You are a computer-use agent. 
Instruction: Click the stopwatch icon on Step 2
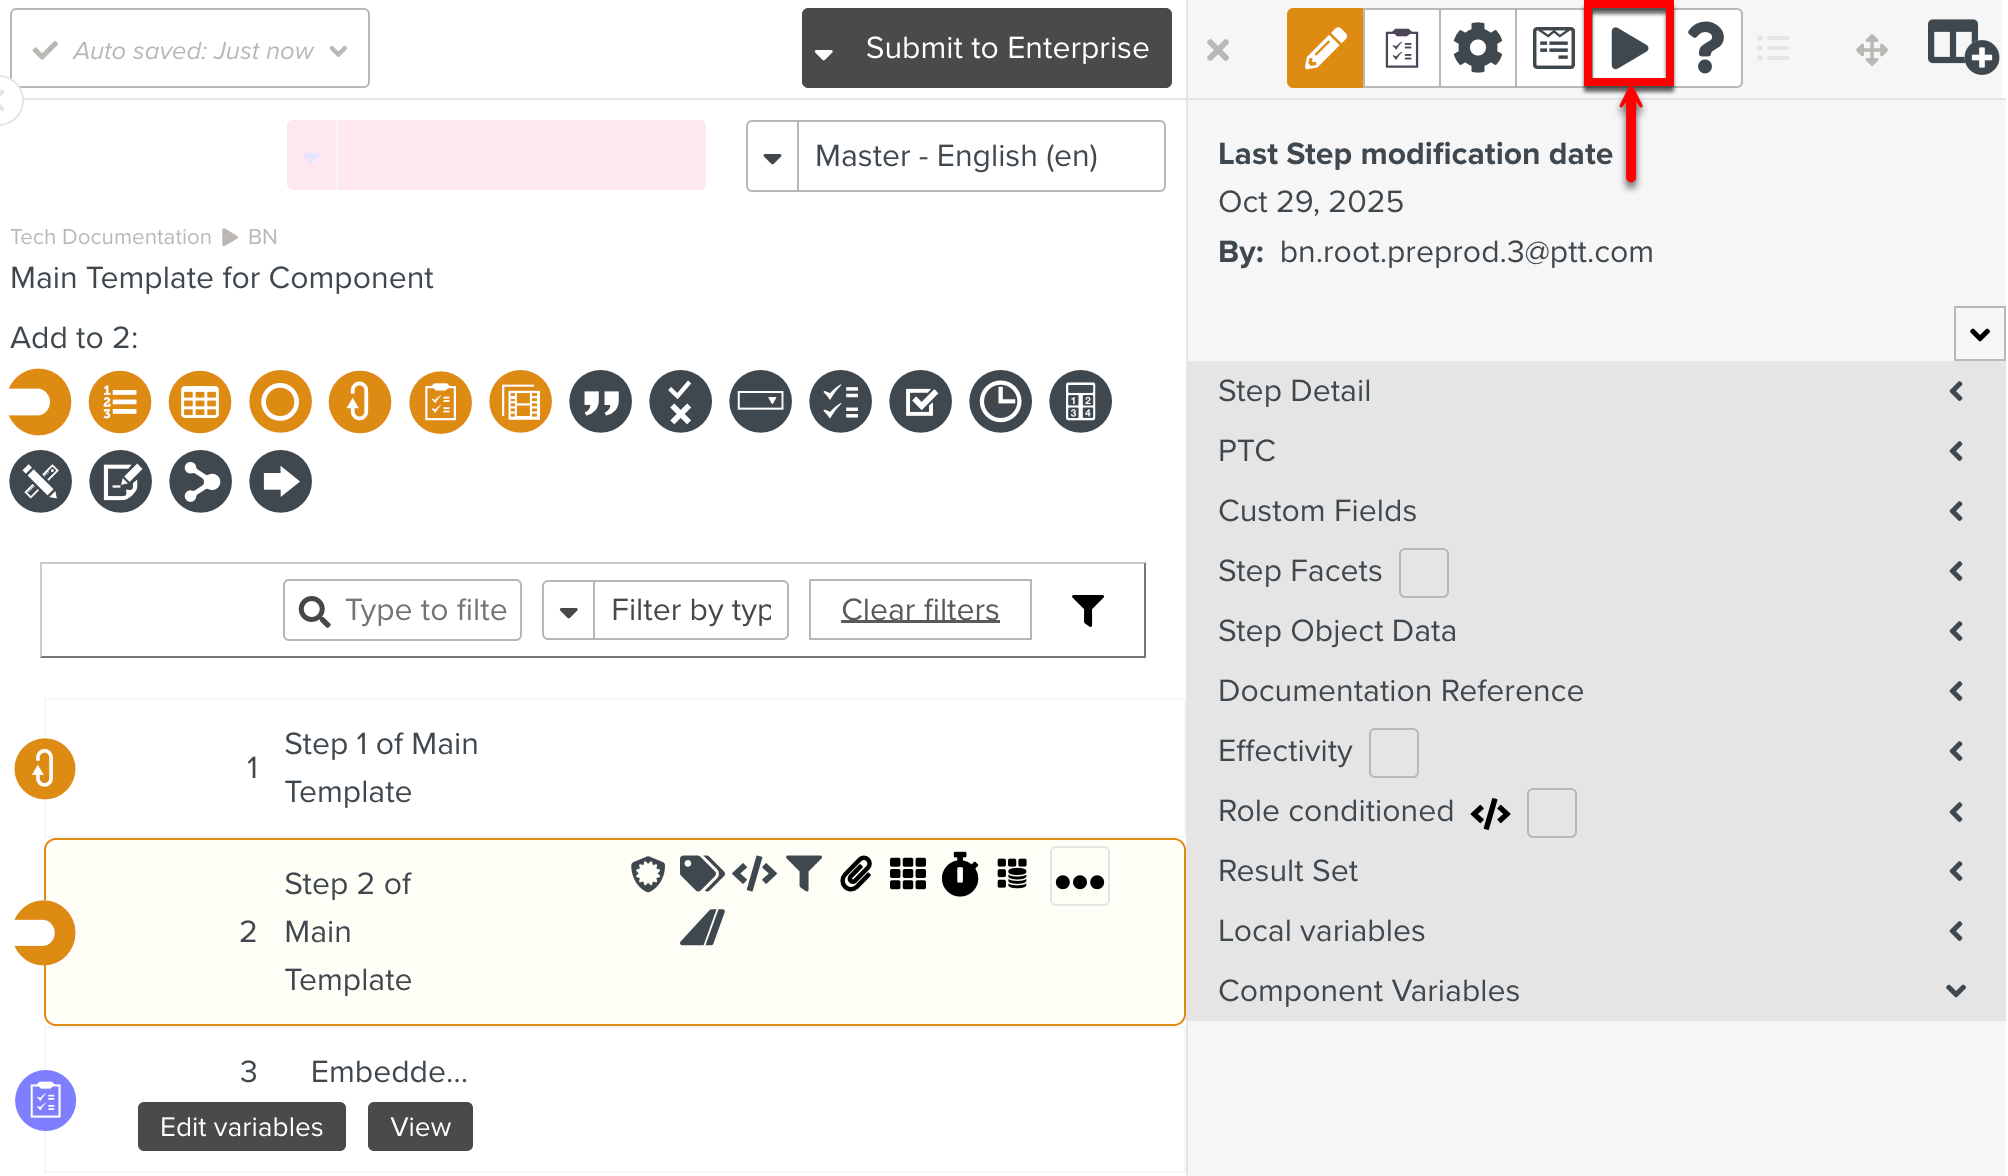[959, 874]
